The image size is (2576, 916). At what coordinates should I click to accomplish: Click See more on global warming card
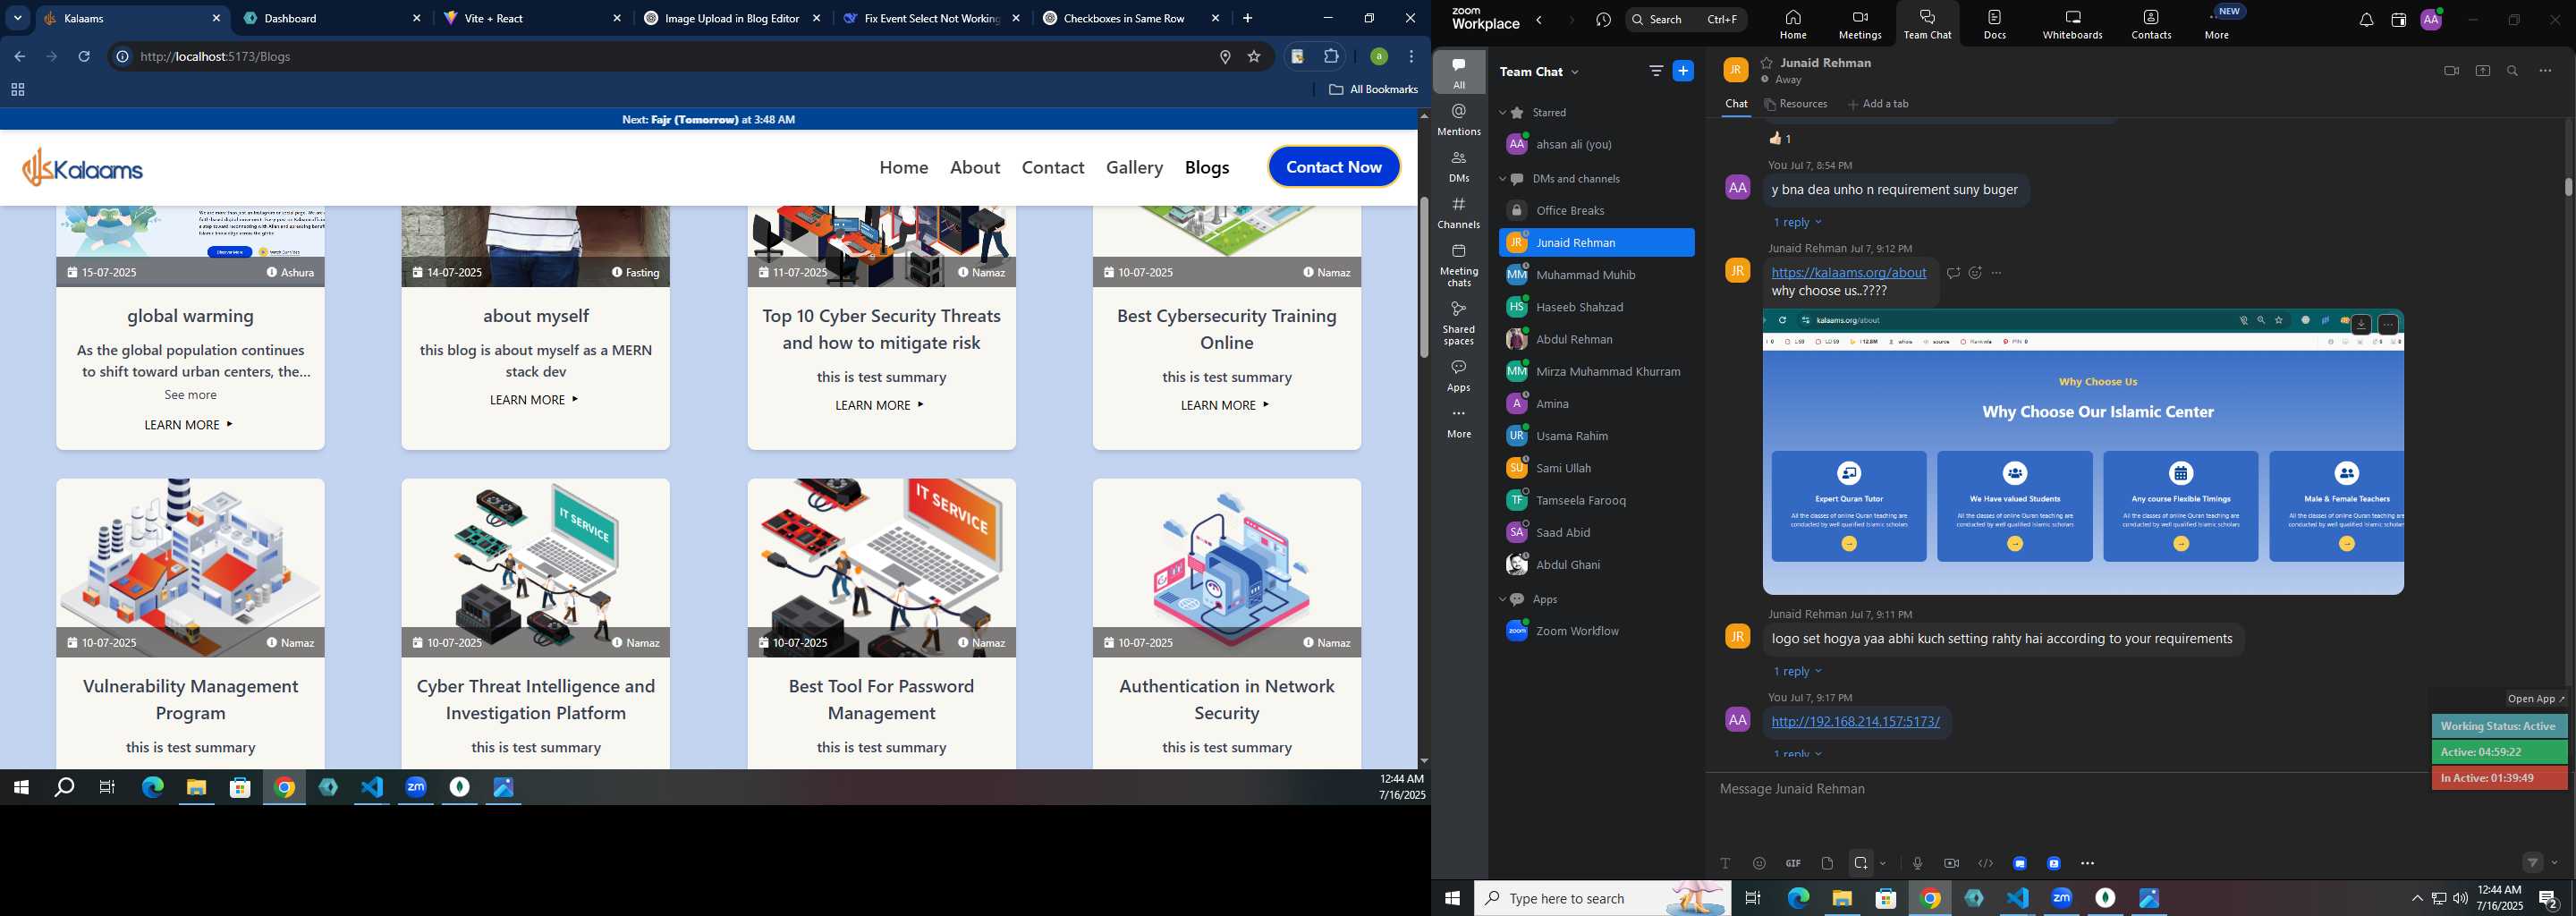coord(190,395)
